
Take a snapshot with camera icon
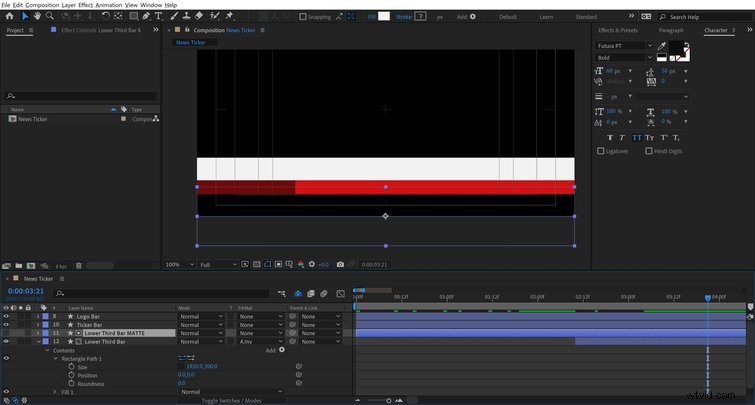pos(340,264)
